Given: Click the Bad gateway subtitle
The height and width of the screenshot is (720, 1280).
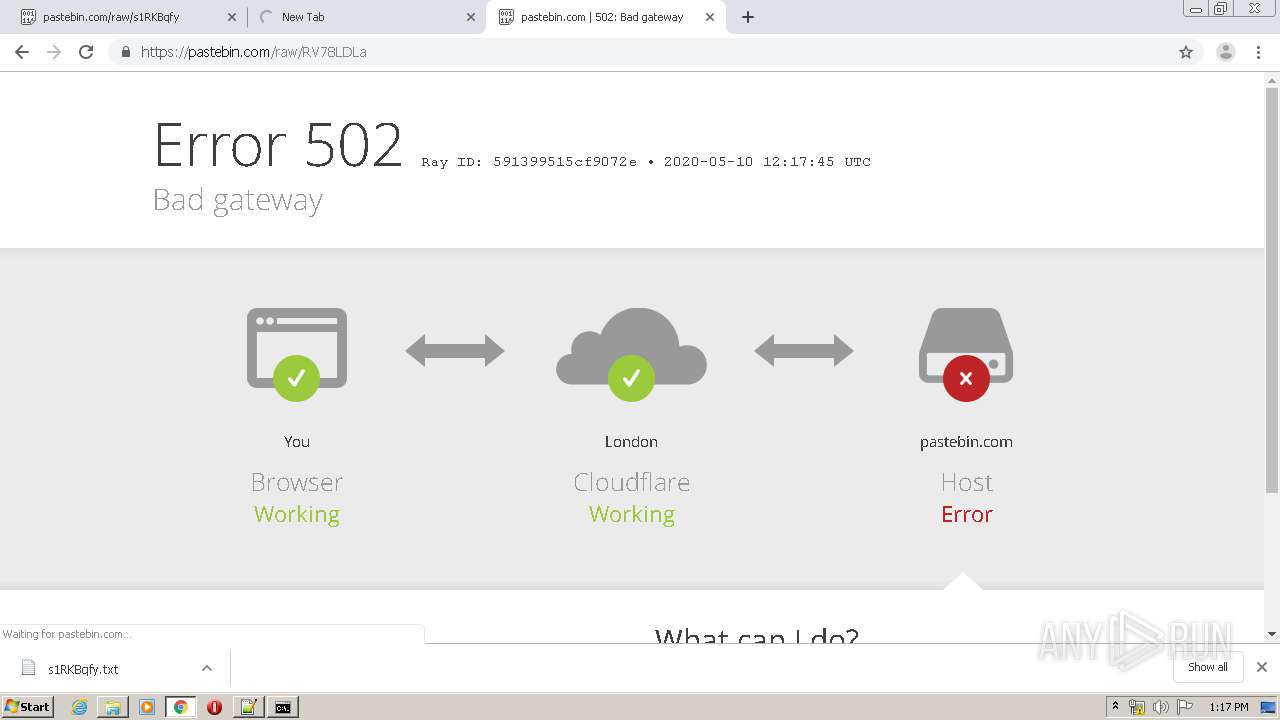Looking at the screenshot, I should 238,200.
